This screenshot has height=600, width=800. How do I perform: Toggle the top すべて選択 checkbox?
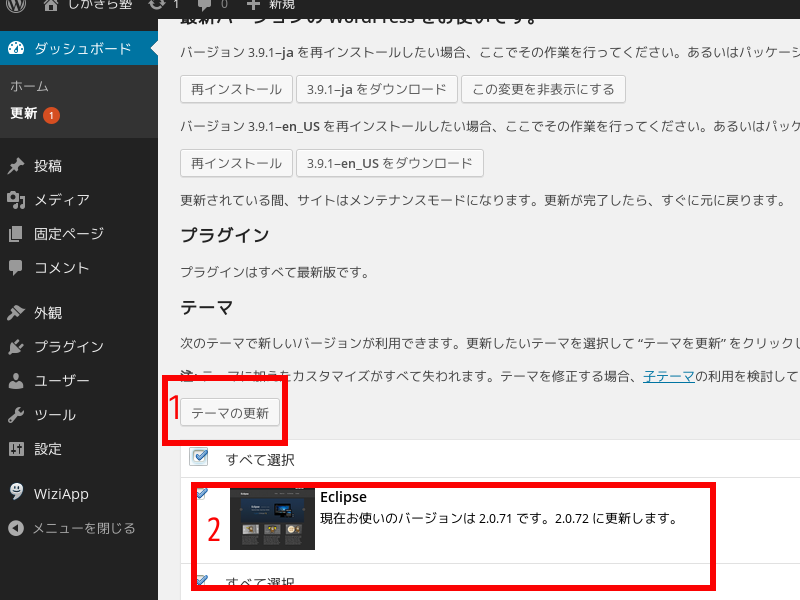[199, 457]
